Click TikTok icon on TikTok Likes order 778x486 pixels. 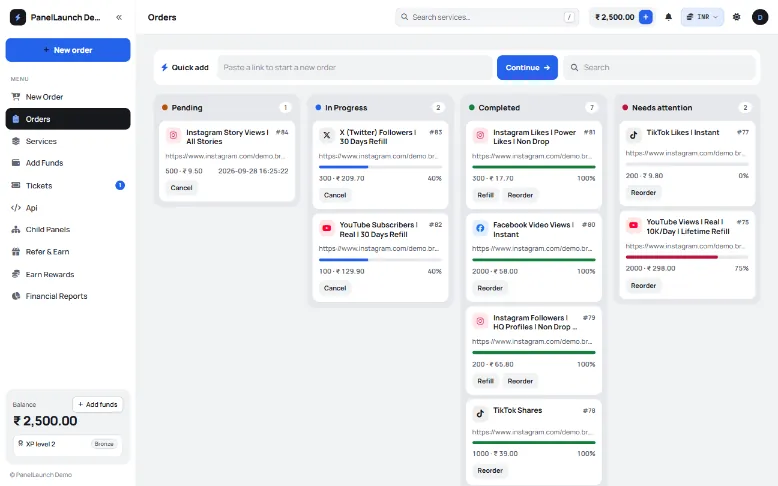point(633,135)
